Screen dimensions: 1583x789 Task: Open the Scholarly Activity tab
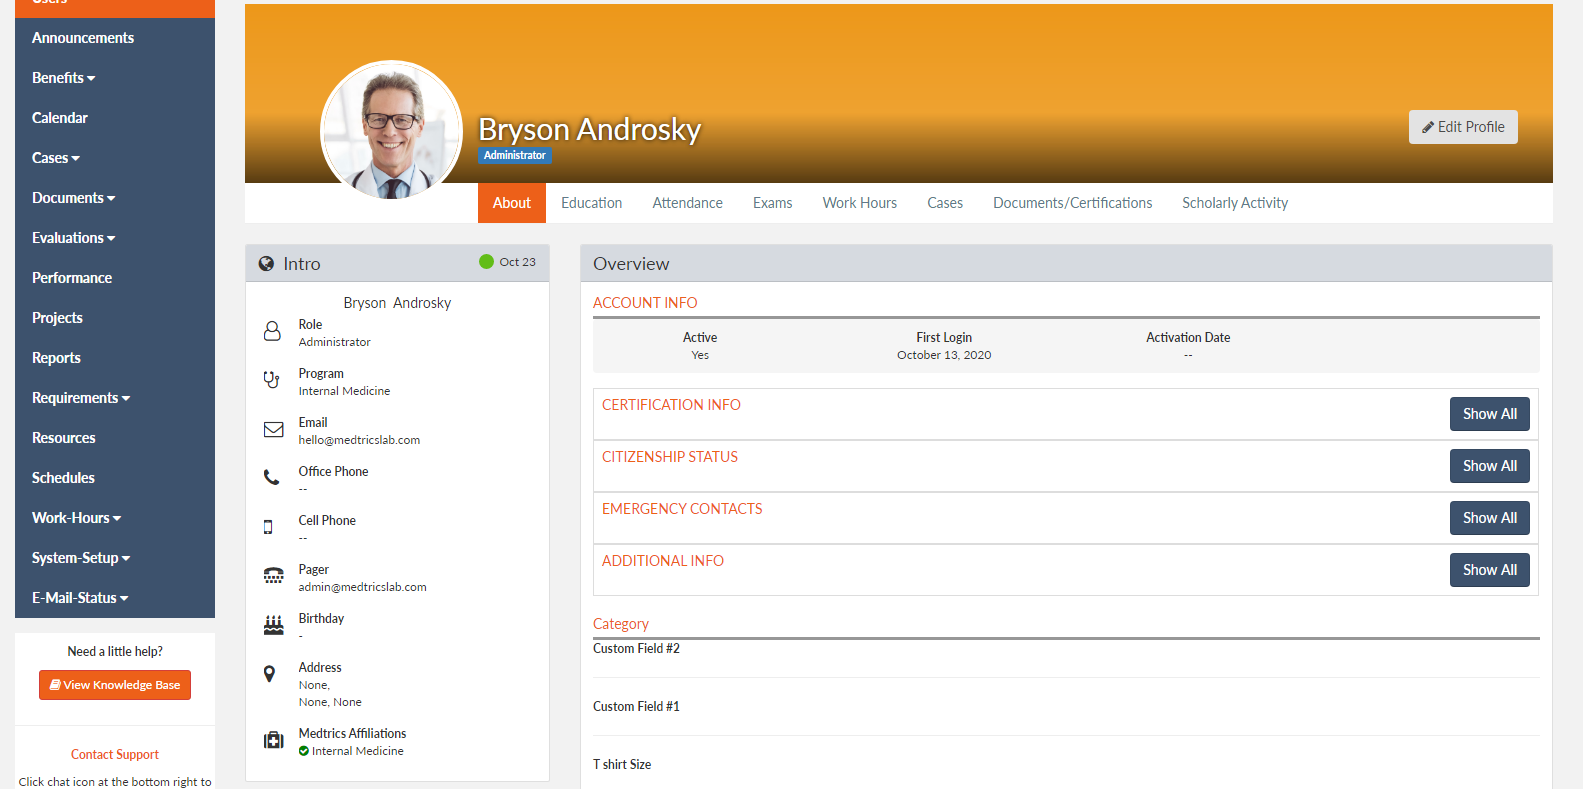pyautogui.click(x=1234, y=203)
